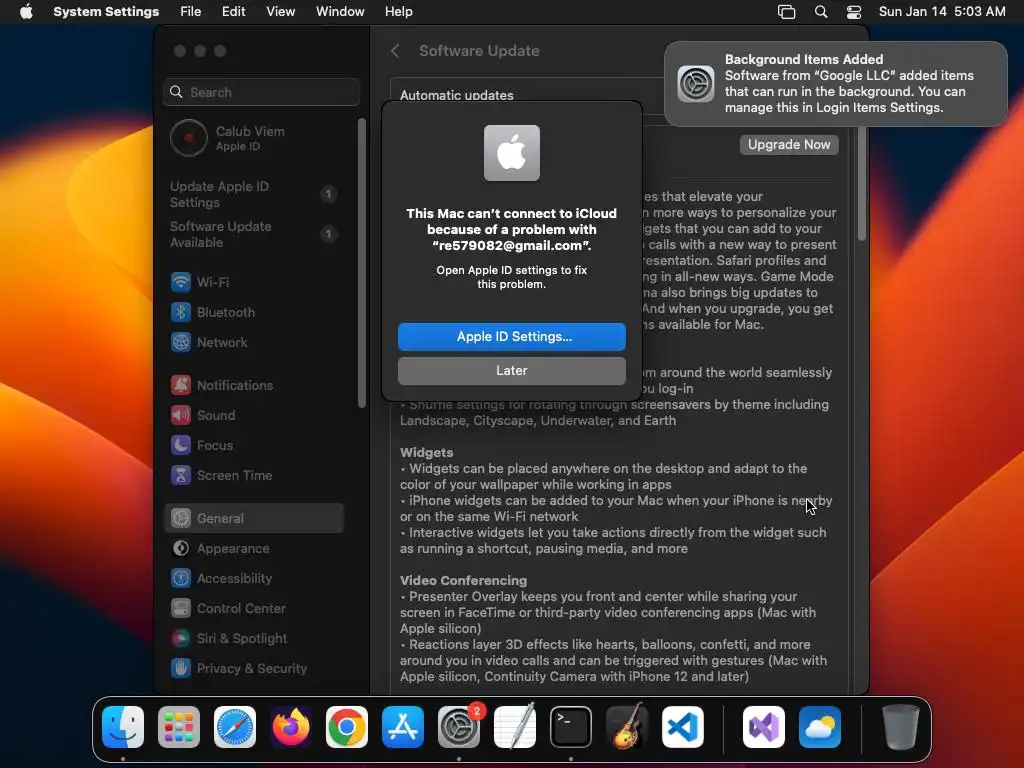Click the General gear icon
Screen dimensions: 1024x768
pos(181,519)
